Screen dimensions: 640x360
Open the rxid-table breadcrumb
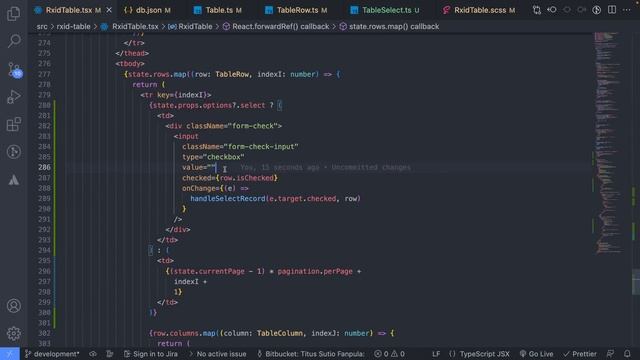coord(73,27)
